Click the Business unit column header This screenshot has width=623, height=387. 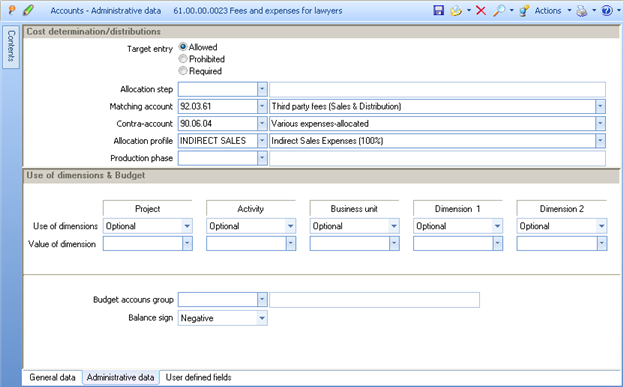click(354, 209)
